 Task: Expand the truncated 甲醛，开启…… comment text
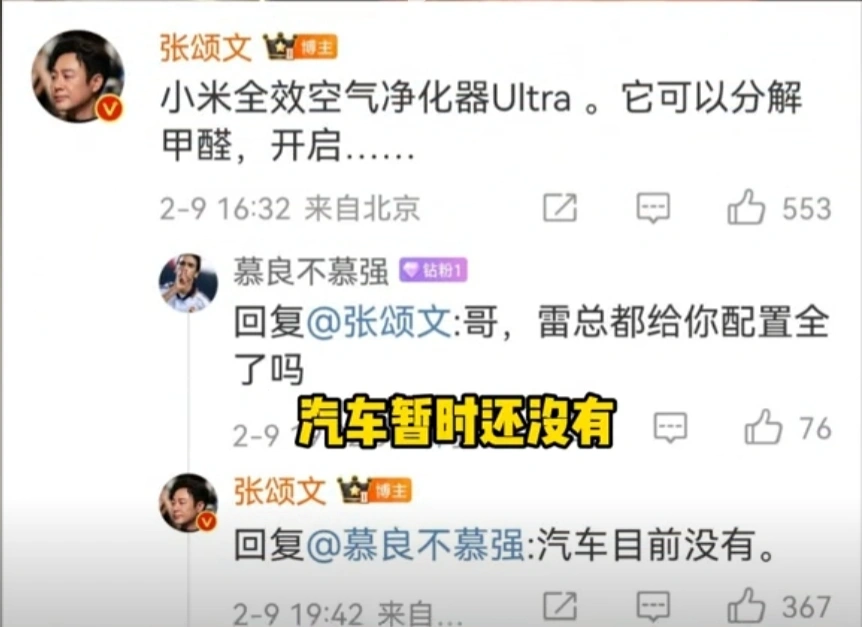tap(288, 146)
